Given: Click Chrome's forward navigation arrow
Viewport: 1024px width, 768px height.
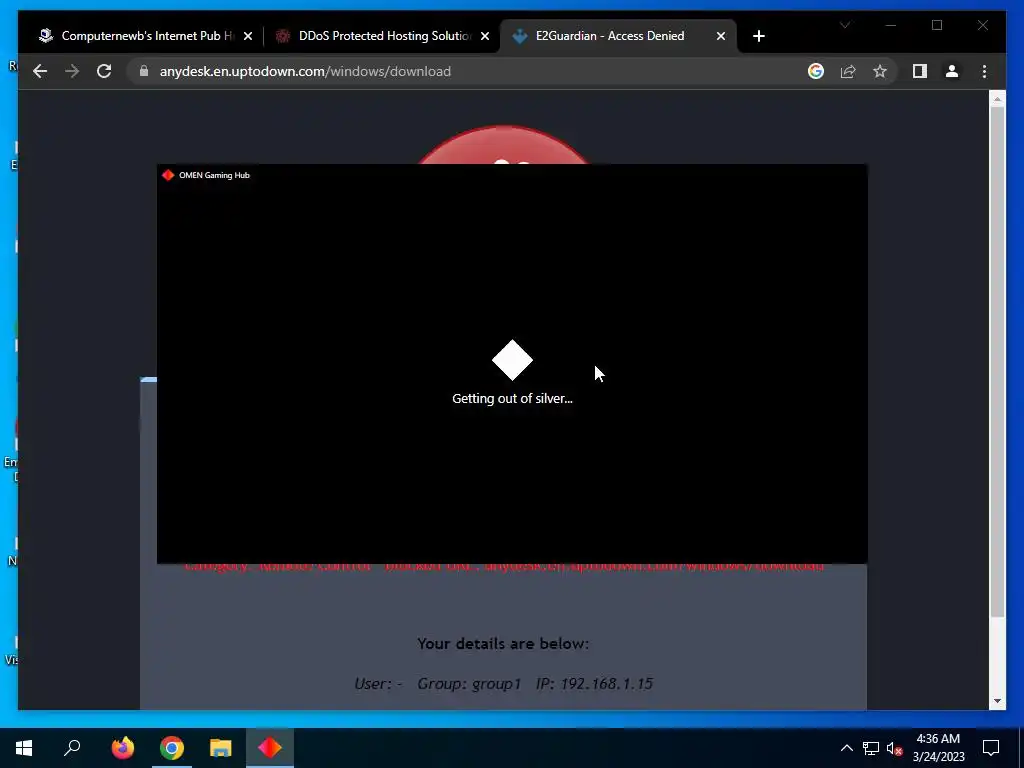Looking at the screenshot, I should click(72, 71).
